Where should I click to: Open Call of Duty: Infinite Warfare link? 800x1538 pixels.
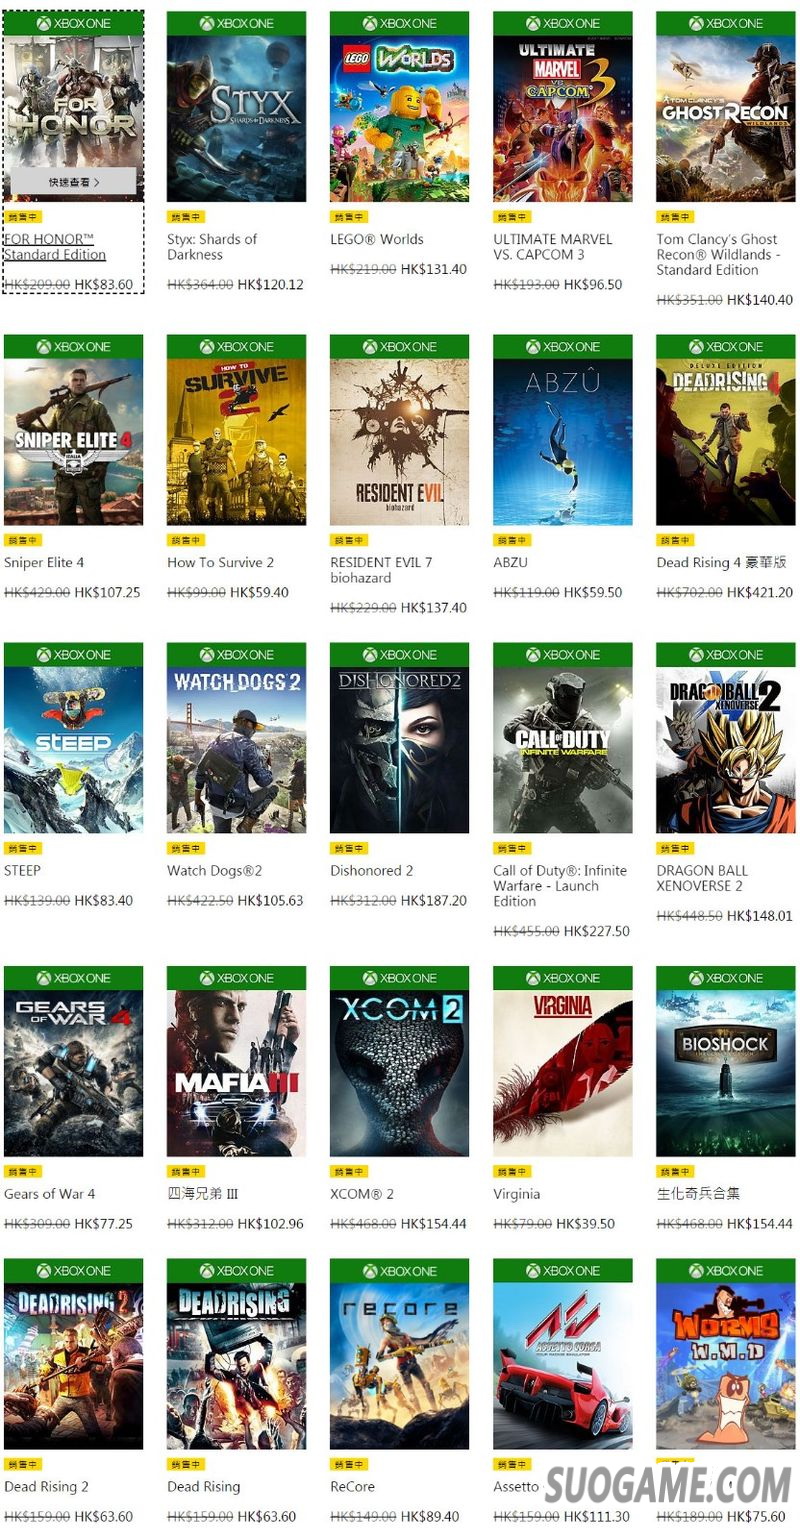560,885
